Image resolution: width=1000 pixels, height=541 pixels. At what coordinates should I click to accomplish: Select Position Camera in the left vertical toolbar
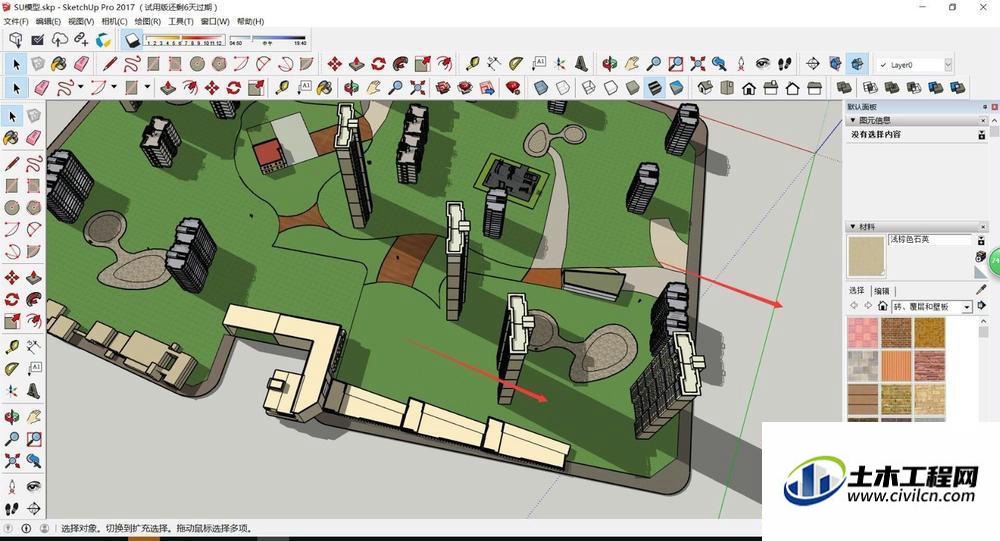[x=11, y=487]
